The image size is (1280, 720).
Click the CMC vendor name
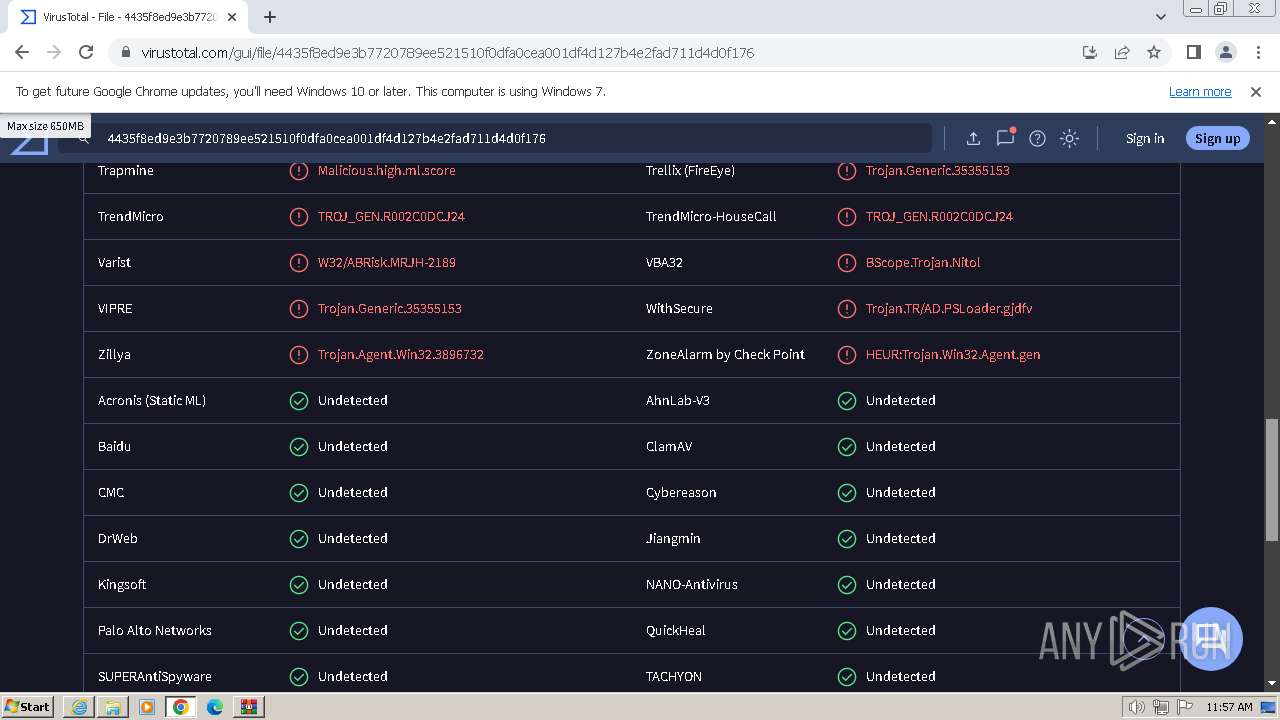[111, 492]
